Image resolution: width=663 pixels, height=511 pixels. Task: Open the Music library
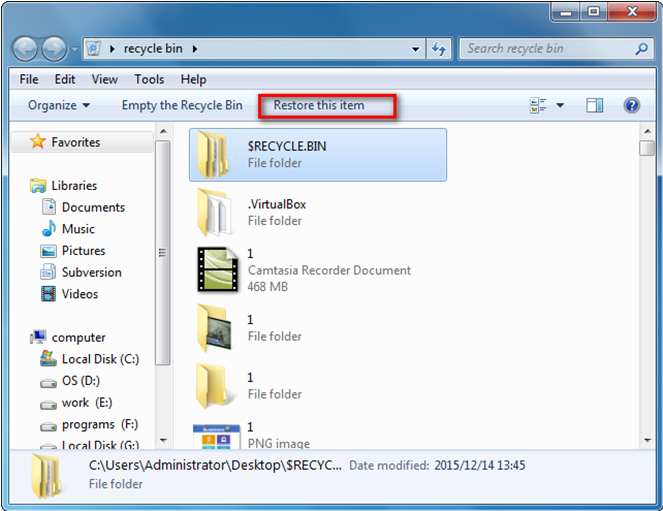click(x=78, y=229)
